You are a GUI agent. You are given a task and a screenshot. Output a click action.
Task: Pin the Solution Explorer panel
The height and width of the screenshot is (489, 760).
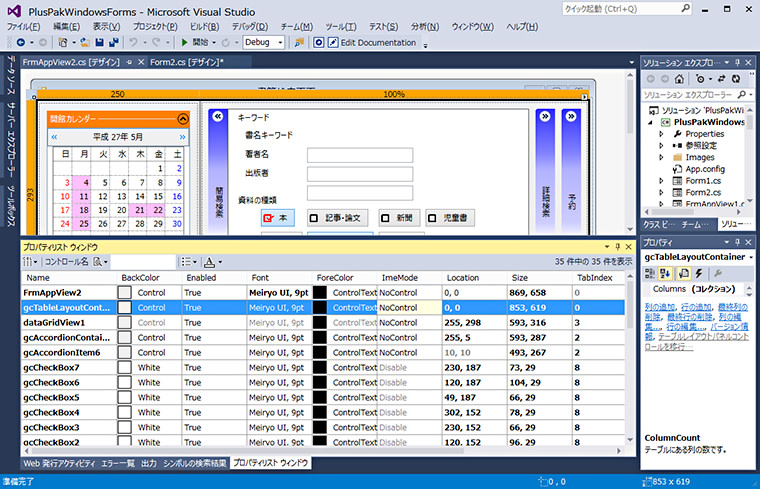pos(738,63)
